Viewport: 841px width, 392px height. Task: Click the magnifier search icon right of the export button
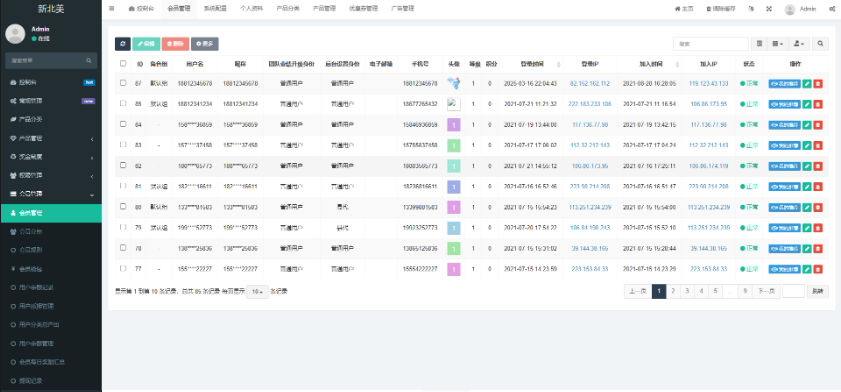pyautogui.click(x=820, y=44)
